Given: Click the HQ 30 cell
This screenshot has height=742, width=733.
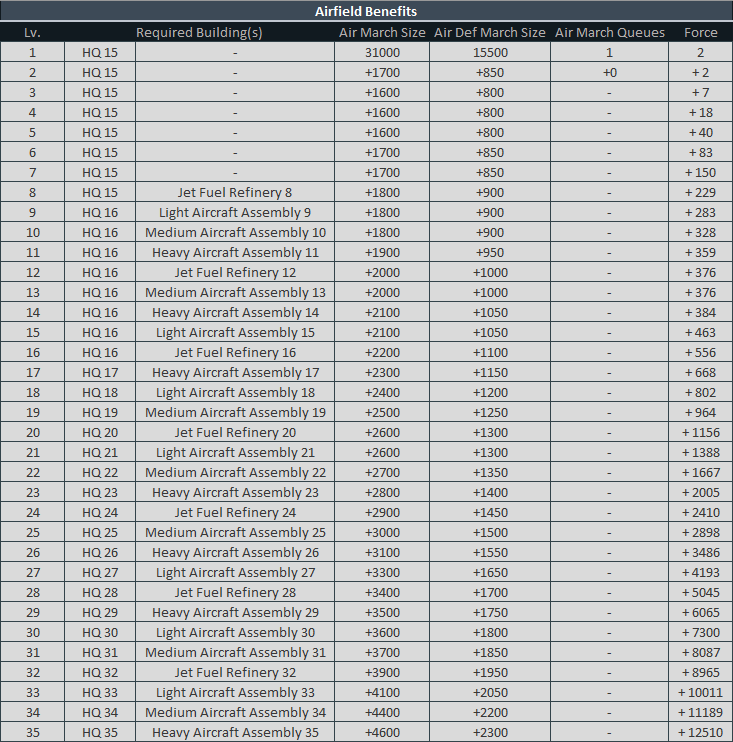Looking at the screenshot, I should 100,632.
